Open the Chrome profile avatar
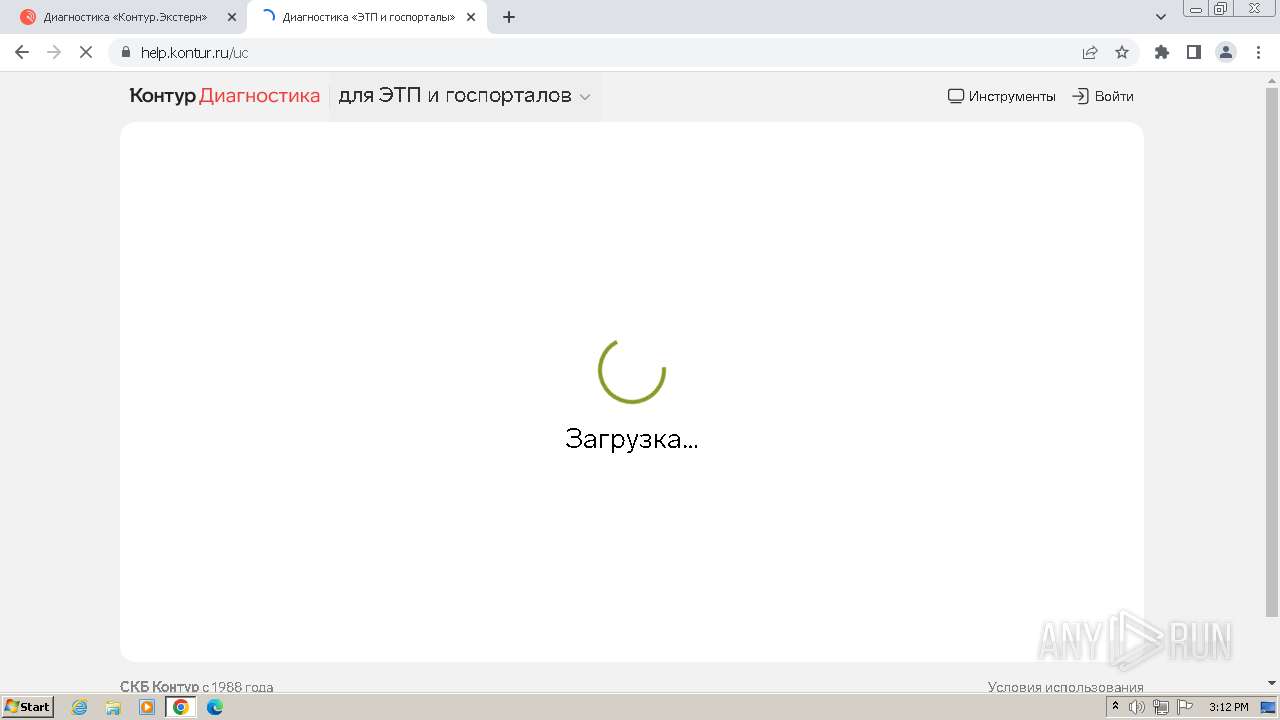Image resolution: width=1280 pixels, height=720 pixels. click(x=1226, y=53)
